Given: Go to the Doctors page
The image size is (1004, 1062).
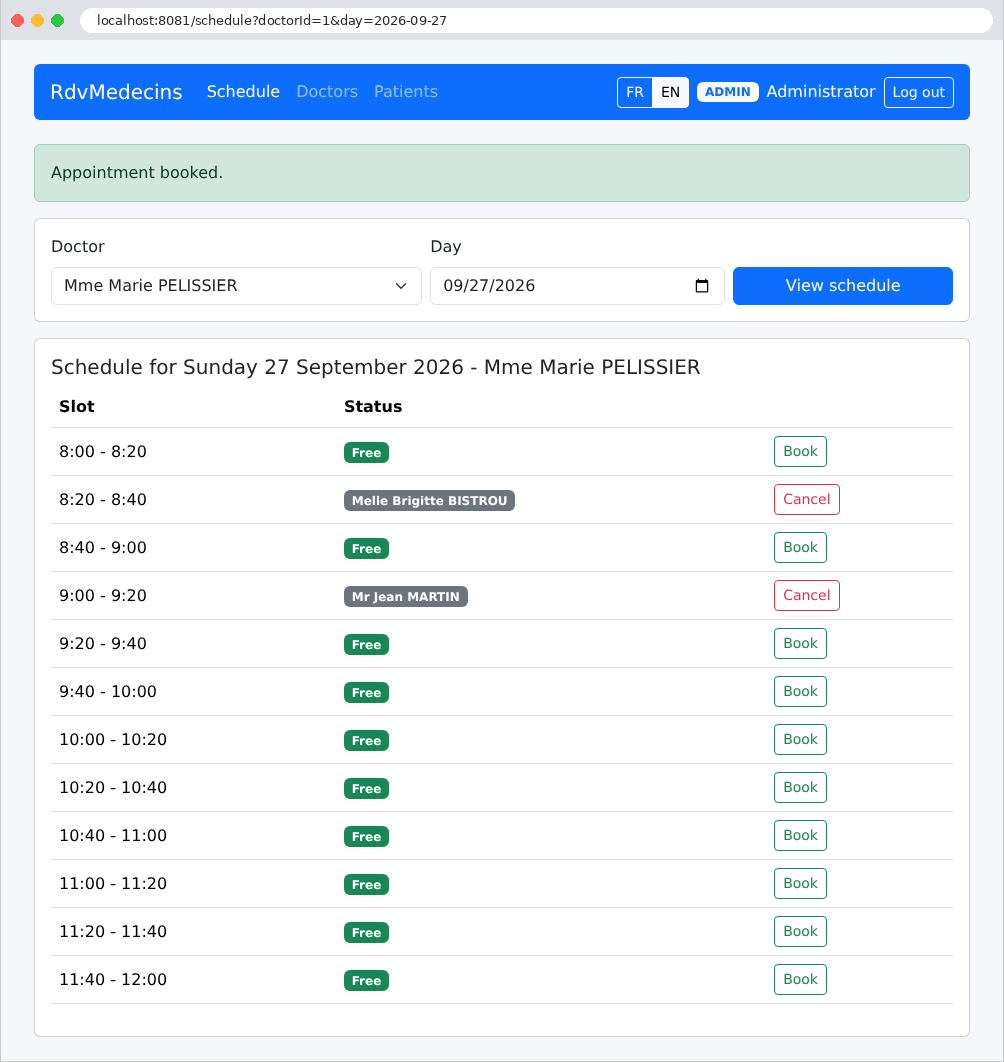Looking at the screenshot, I should [327, 91].
